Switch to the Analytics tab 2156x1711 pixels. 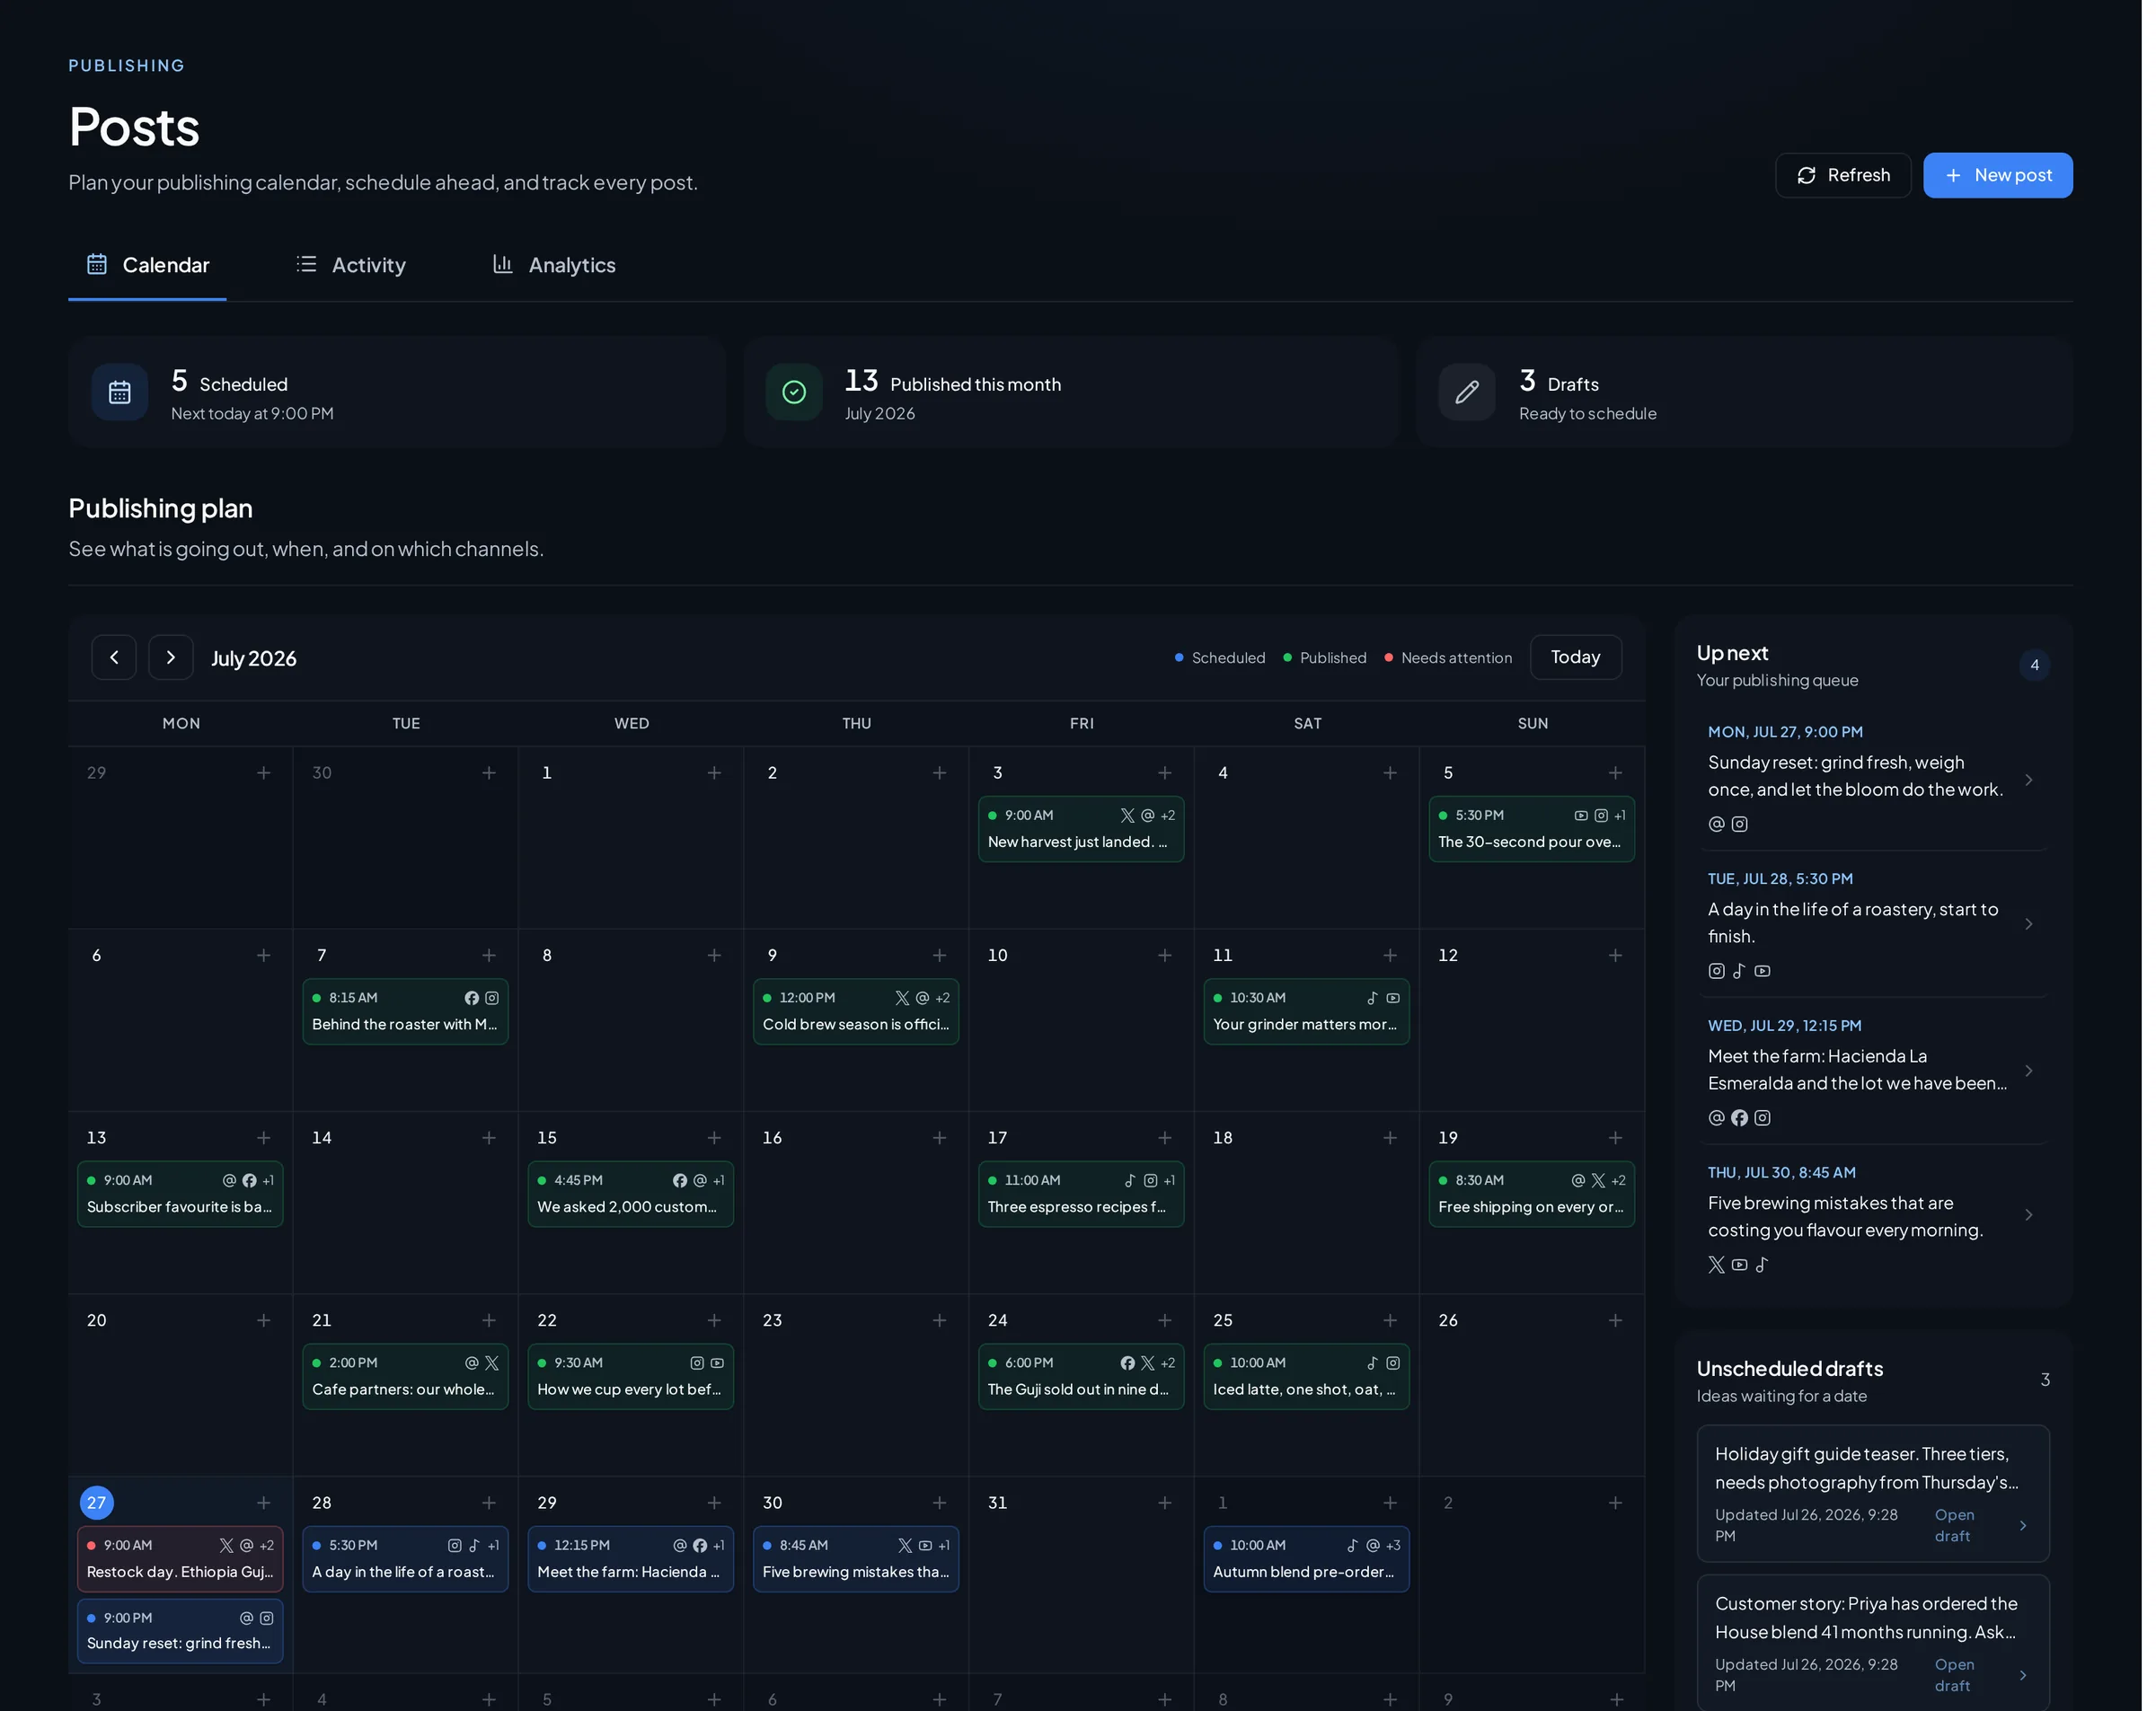tap(554, 265)
